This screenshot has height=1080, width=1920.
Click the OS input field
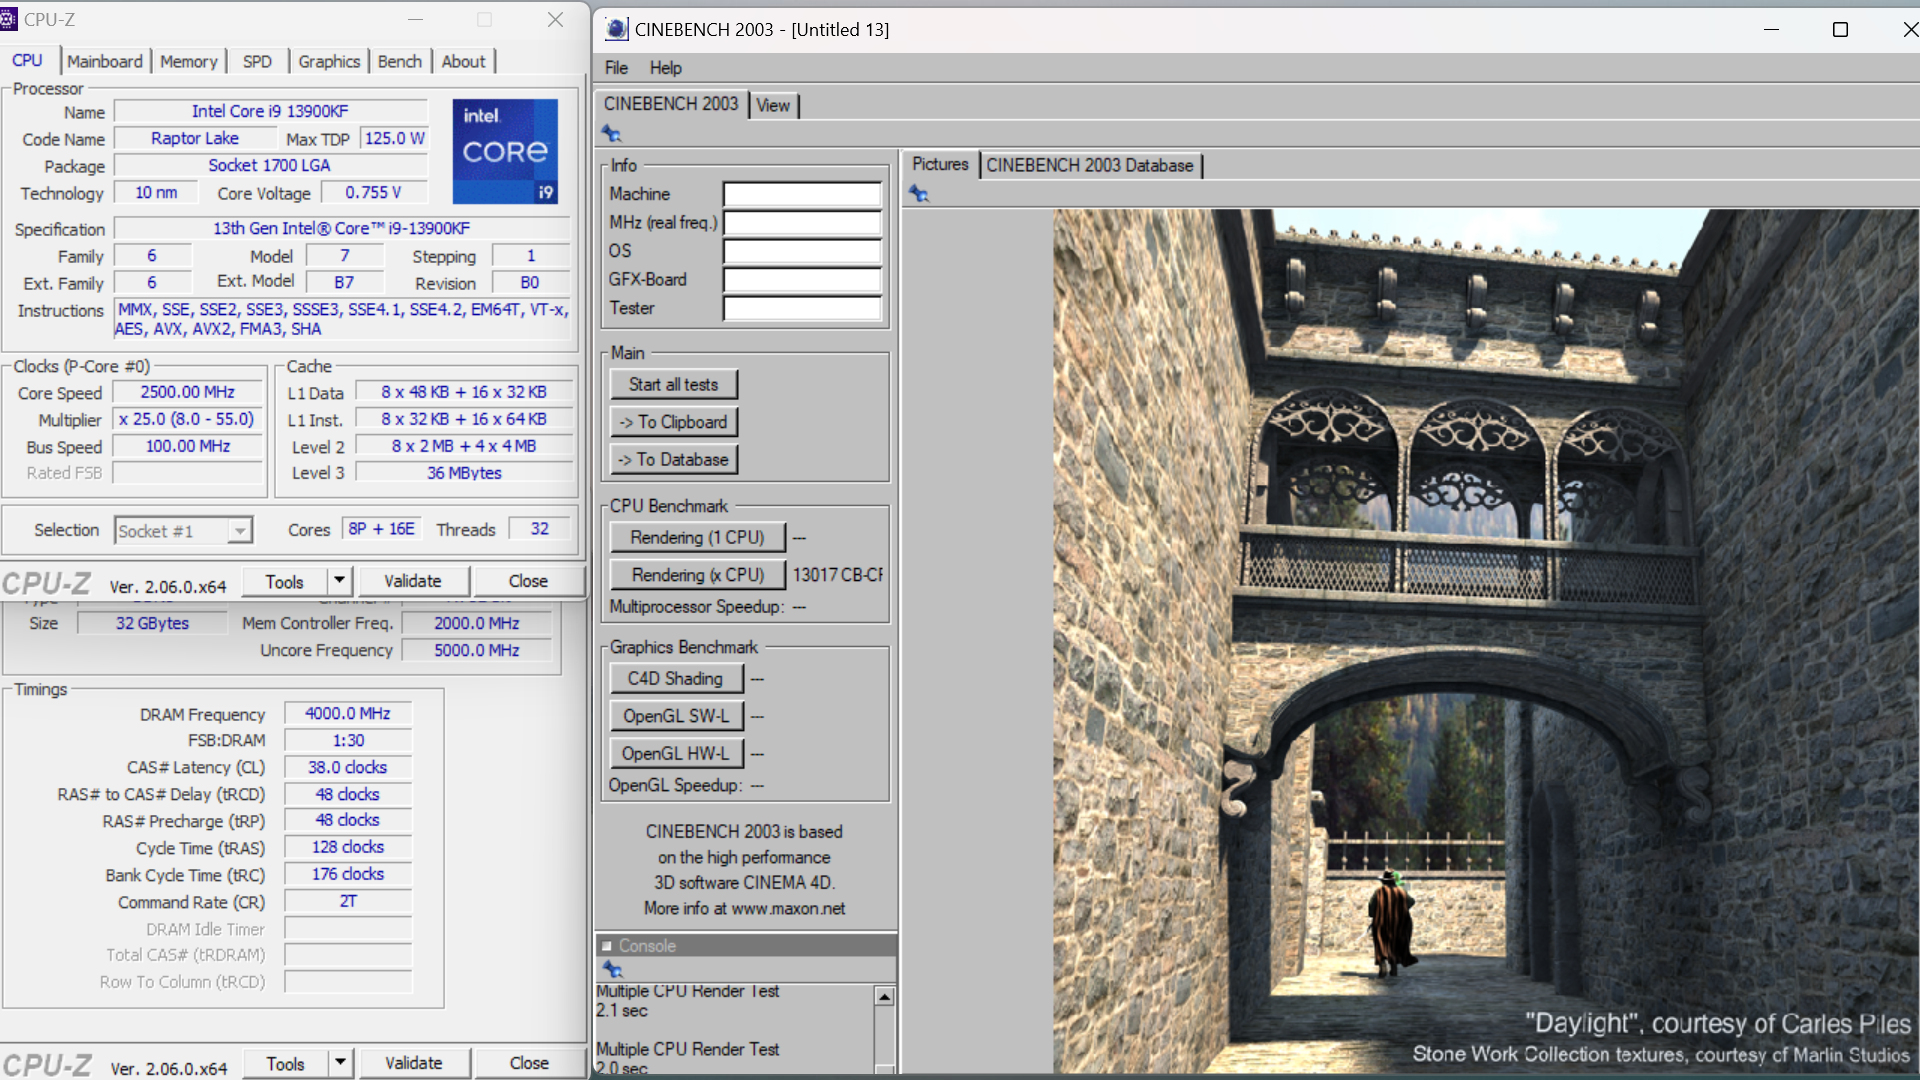pos(802,251)
